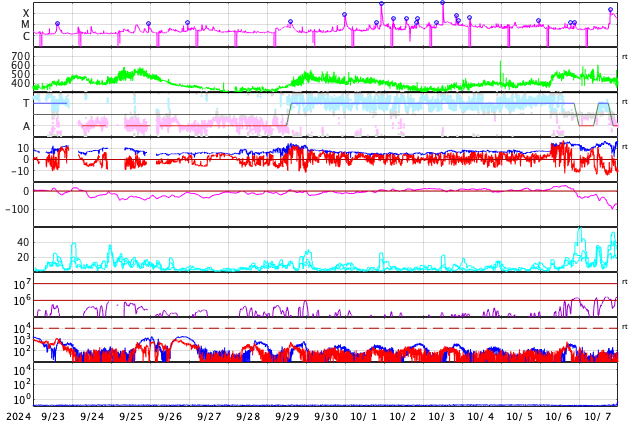Select the 10/ 4 date label
Viewport: 634px width, 424px height.
481,417
